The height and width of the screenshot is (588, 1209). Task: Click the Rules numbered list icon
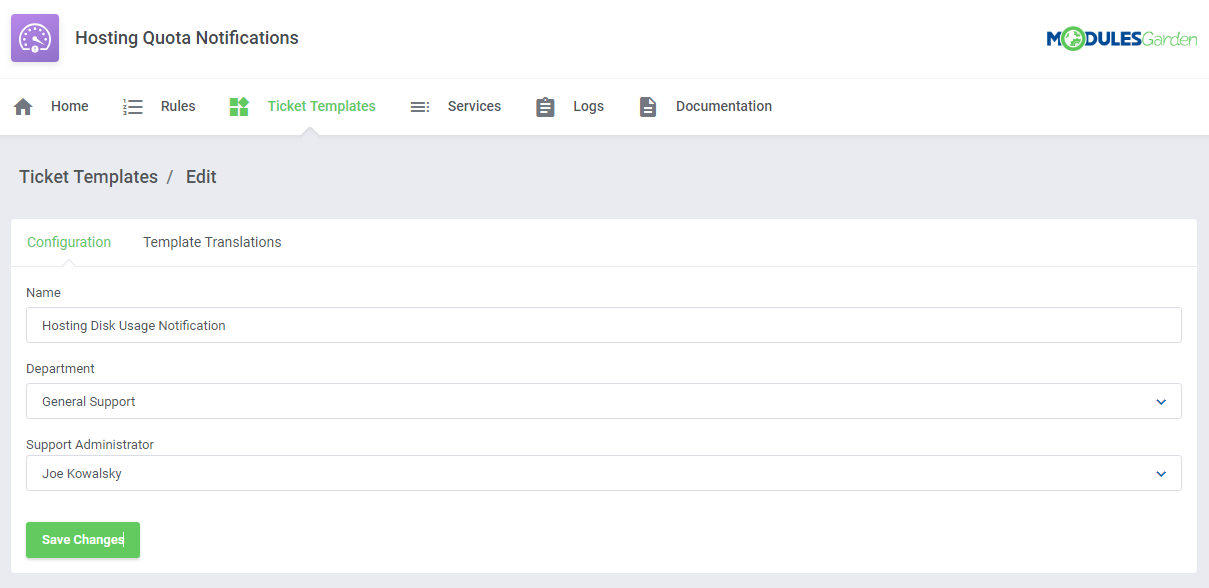(x=133, y=107)
